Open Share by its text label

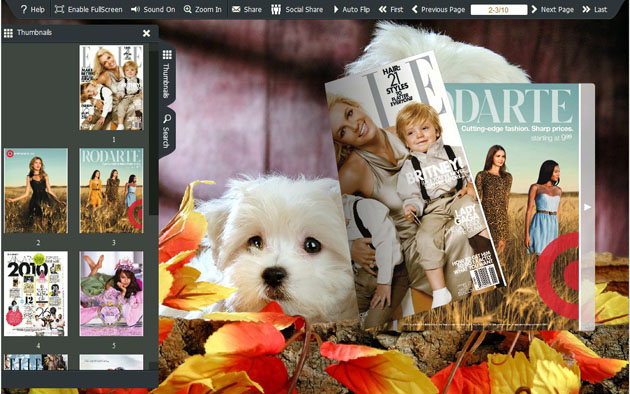click(252, 9)
